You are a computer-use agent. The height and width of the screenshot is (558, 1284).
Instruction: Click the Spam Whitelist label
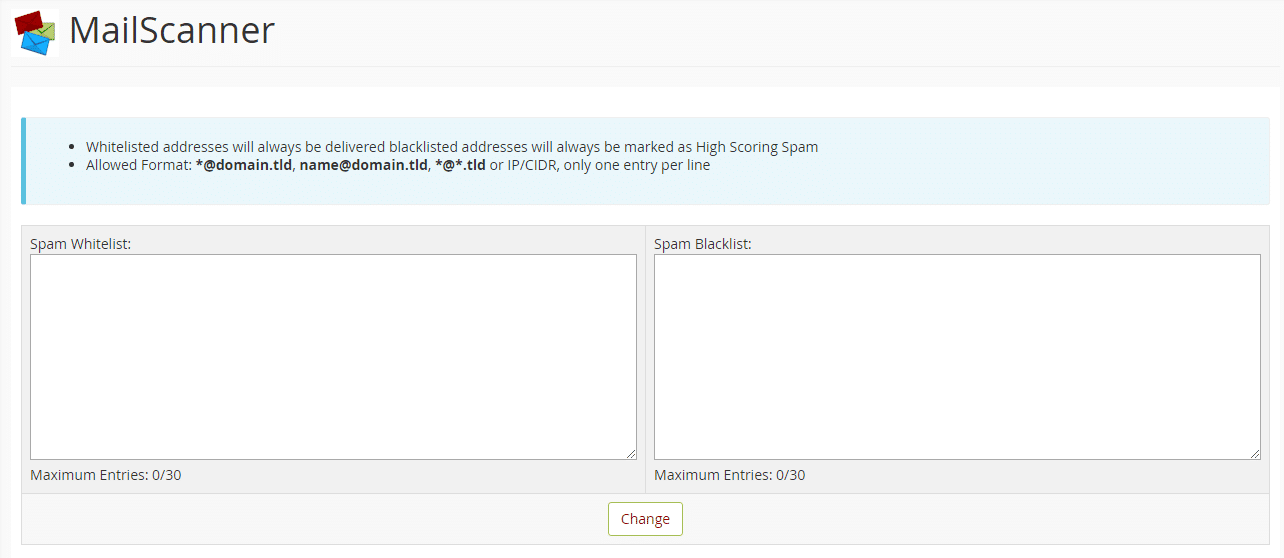[81, 243]
